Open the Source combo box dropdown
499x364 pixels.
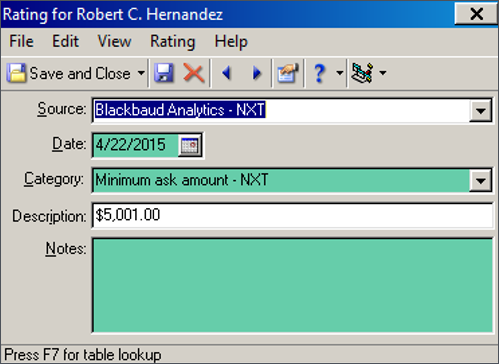pyautogui.click(x=480, y=111)
